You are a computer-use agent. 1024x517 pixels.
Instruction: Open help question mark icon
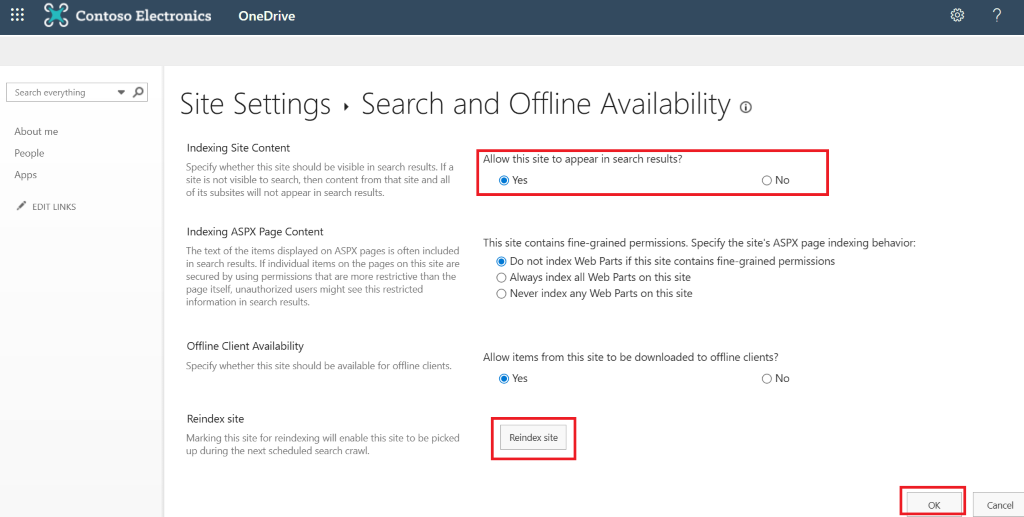click(997, 15)
